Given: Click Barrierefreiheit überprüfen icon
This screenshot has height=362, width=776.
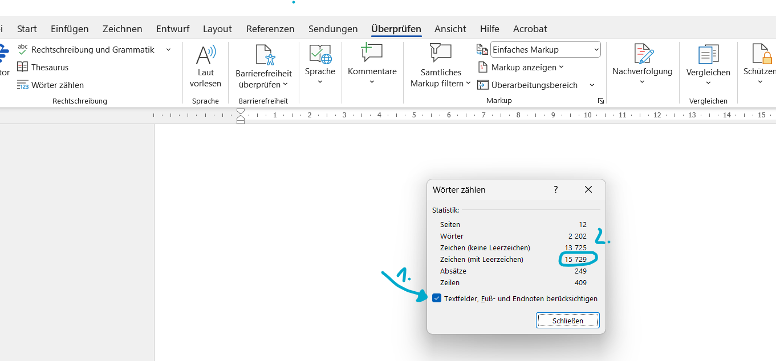Looking at the screenshot, I should (x=263, y=54).
